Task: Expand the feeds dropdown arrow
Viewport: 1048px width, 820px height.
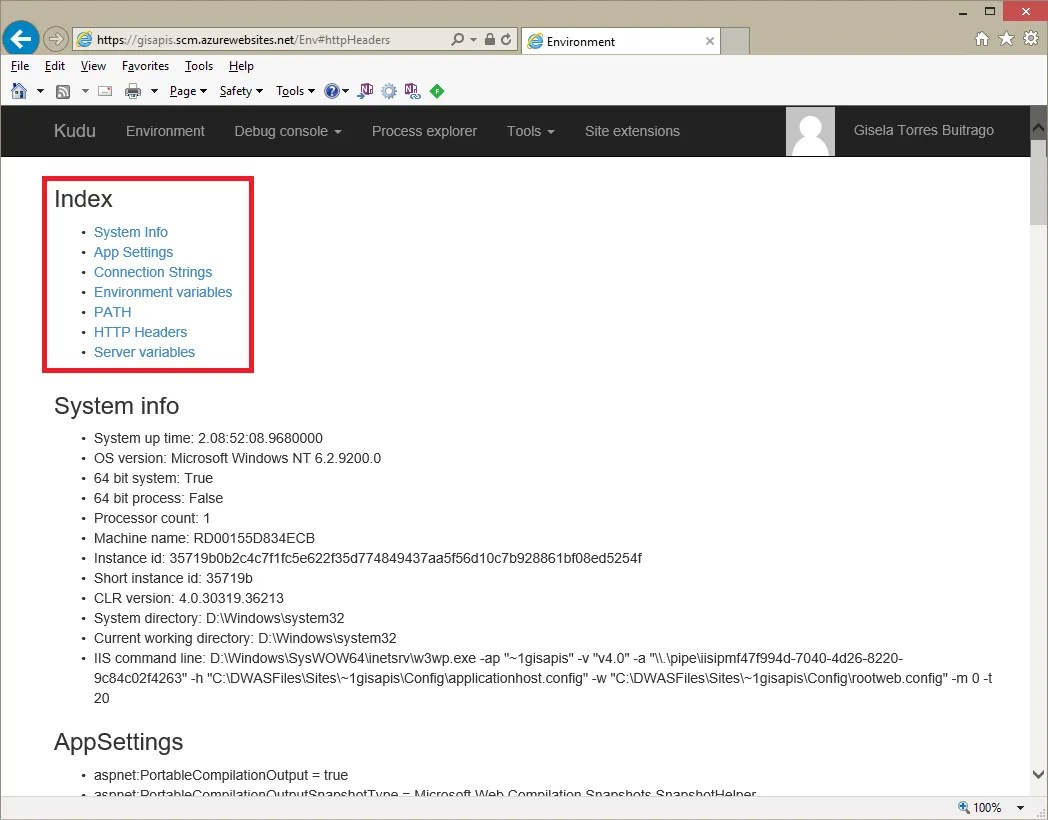Action: pyautogui.click(x=85, y=91)
